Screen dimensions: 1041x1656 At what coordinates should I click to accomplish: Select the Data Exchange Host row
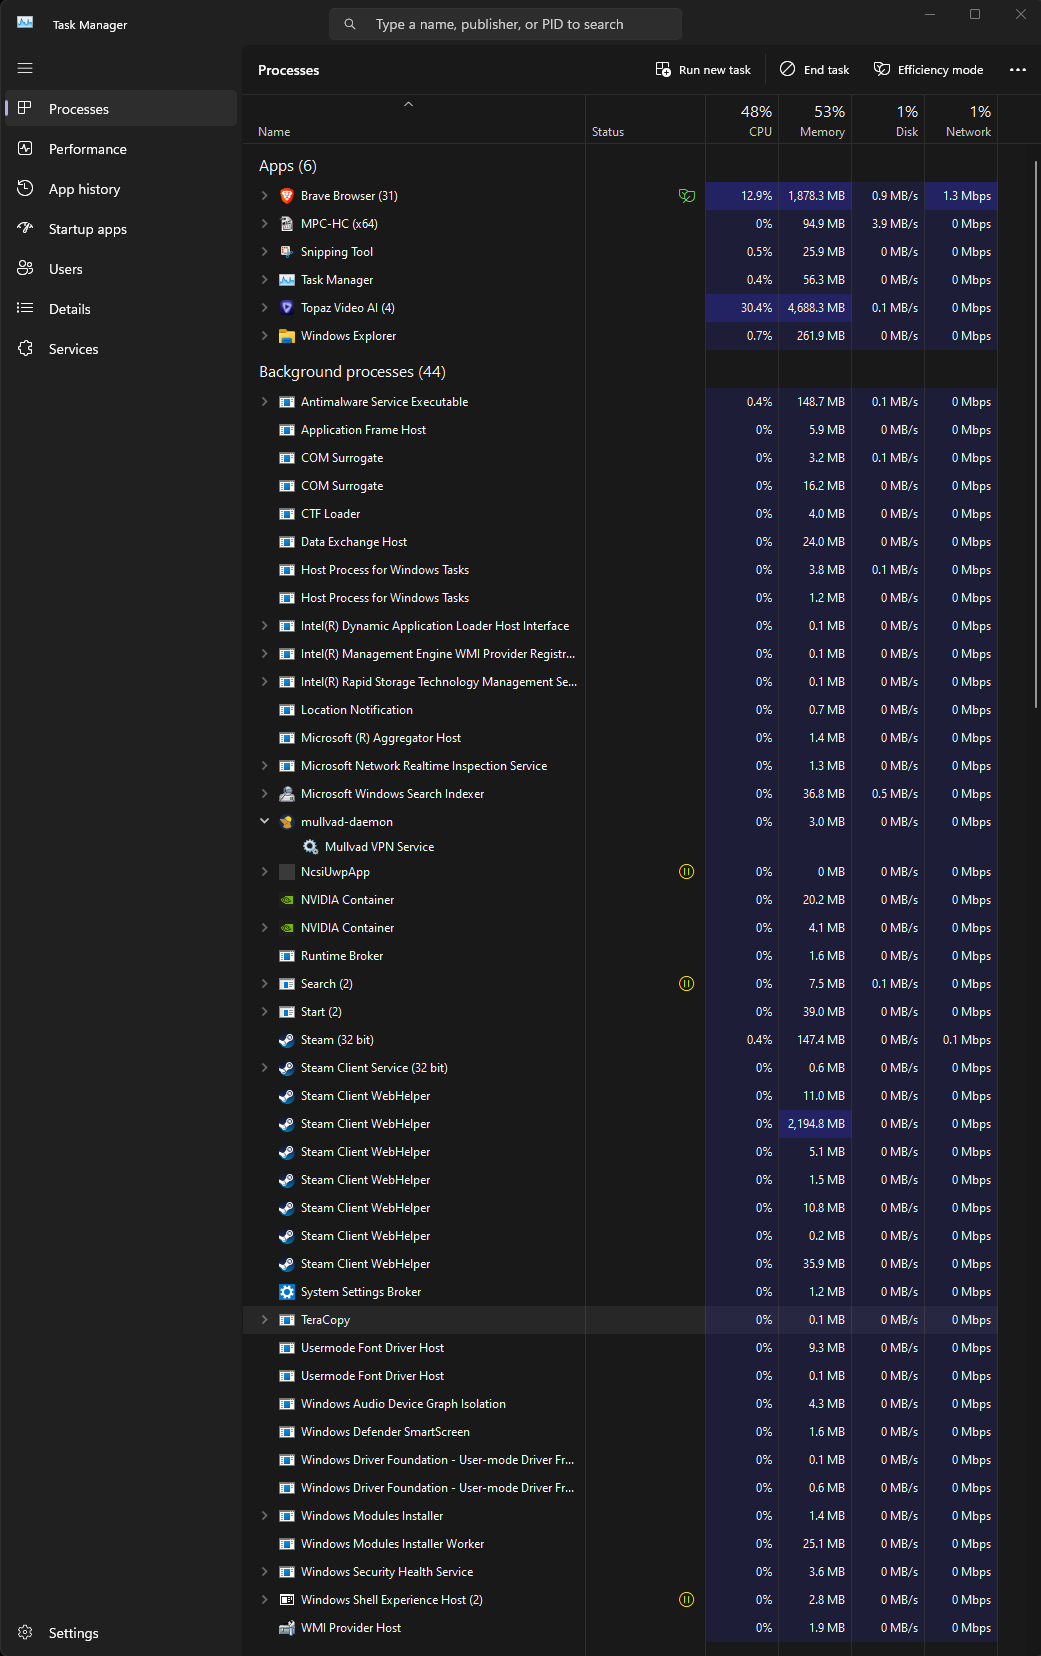tap(620, 542)
